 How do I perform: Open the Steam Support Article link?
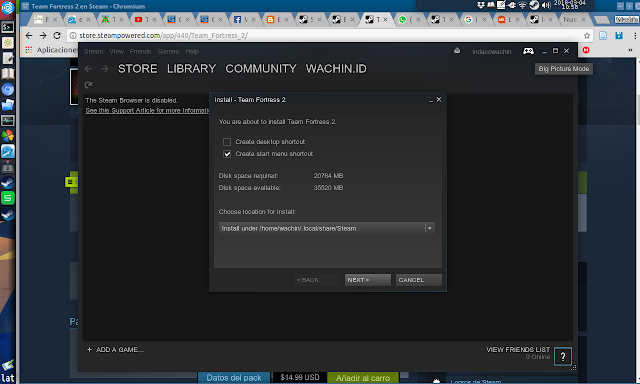pyautogui.click(x=147, y=111)
